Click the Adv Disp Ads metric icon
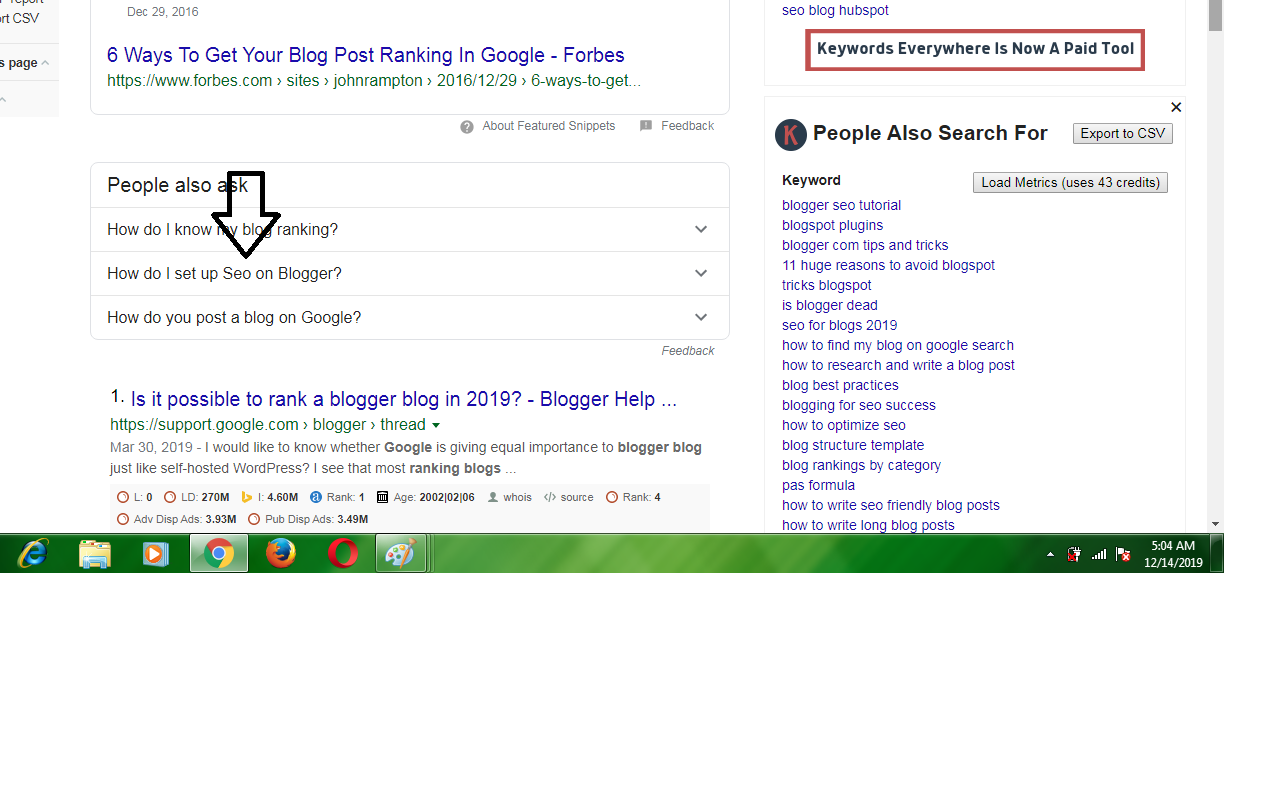 coord(123,519)
